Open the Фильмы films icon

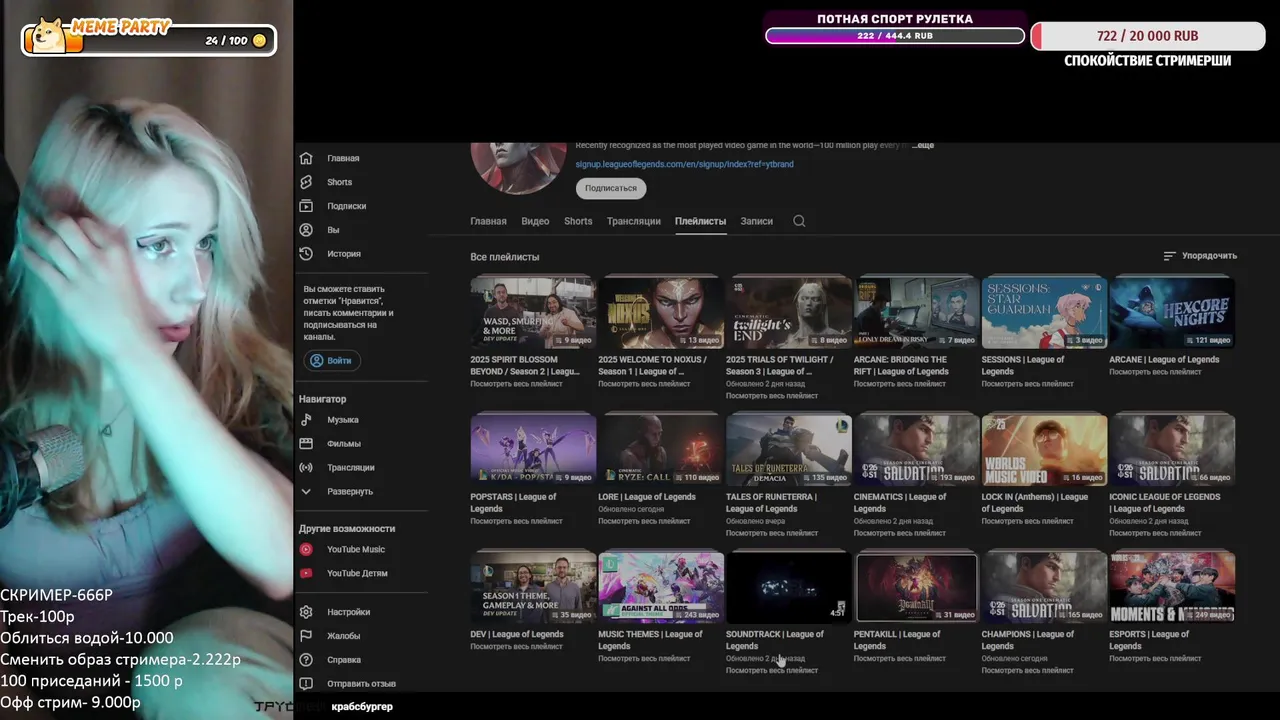[x=306, y=444]
